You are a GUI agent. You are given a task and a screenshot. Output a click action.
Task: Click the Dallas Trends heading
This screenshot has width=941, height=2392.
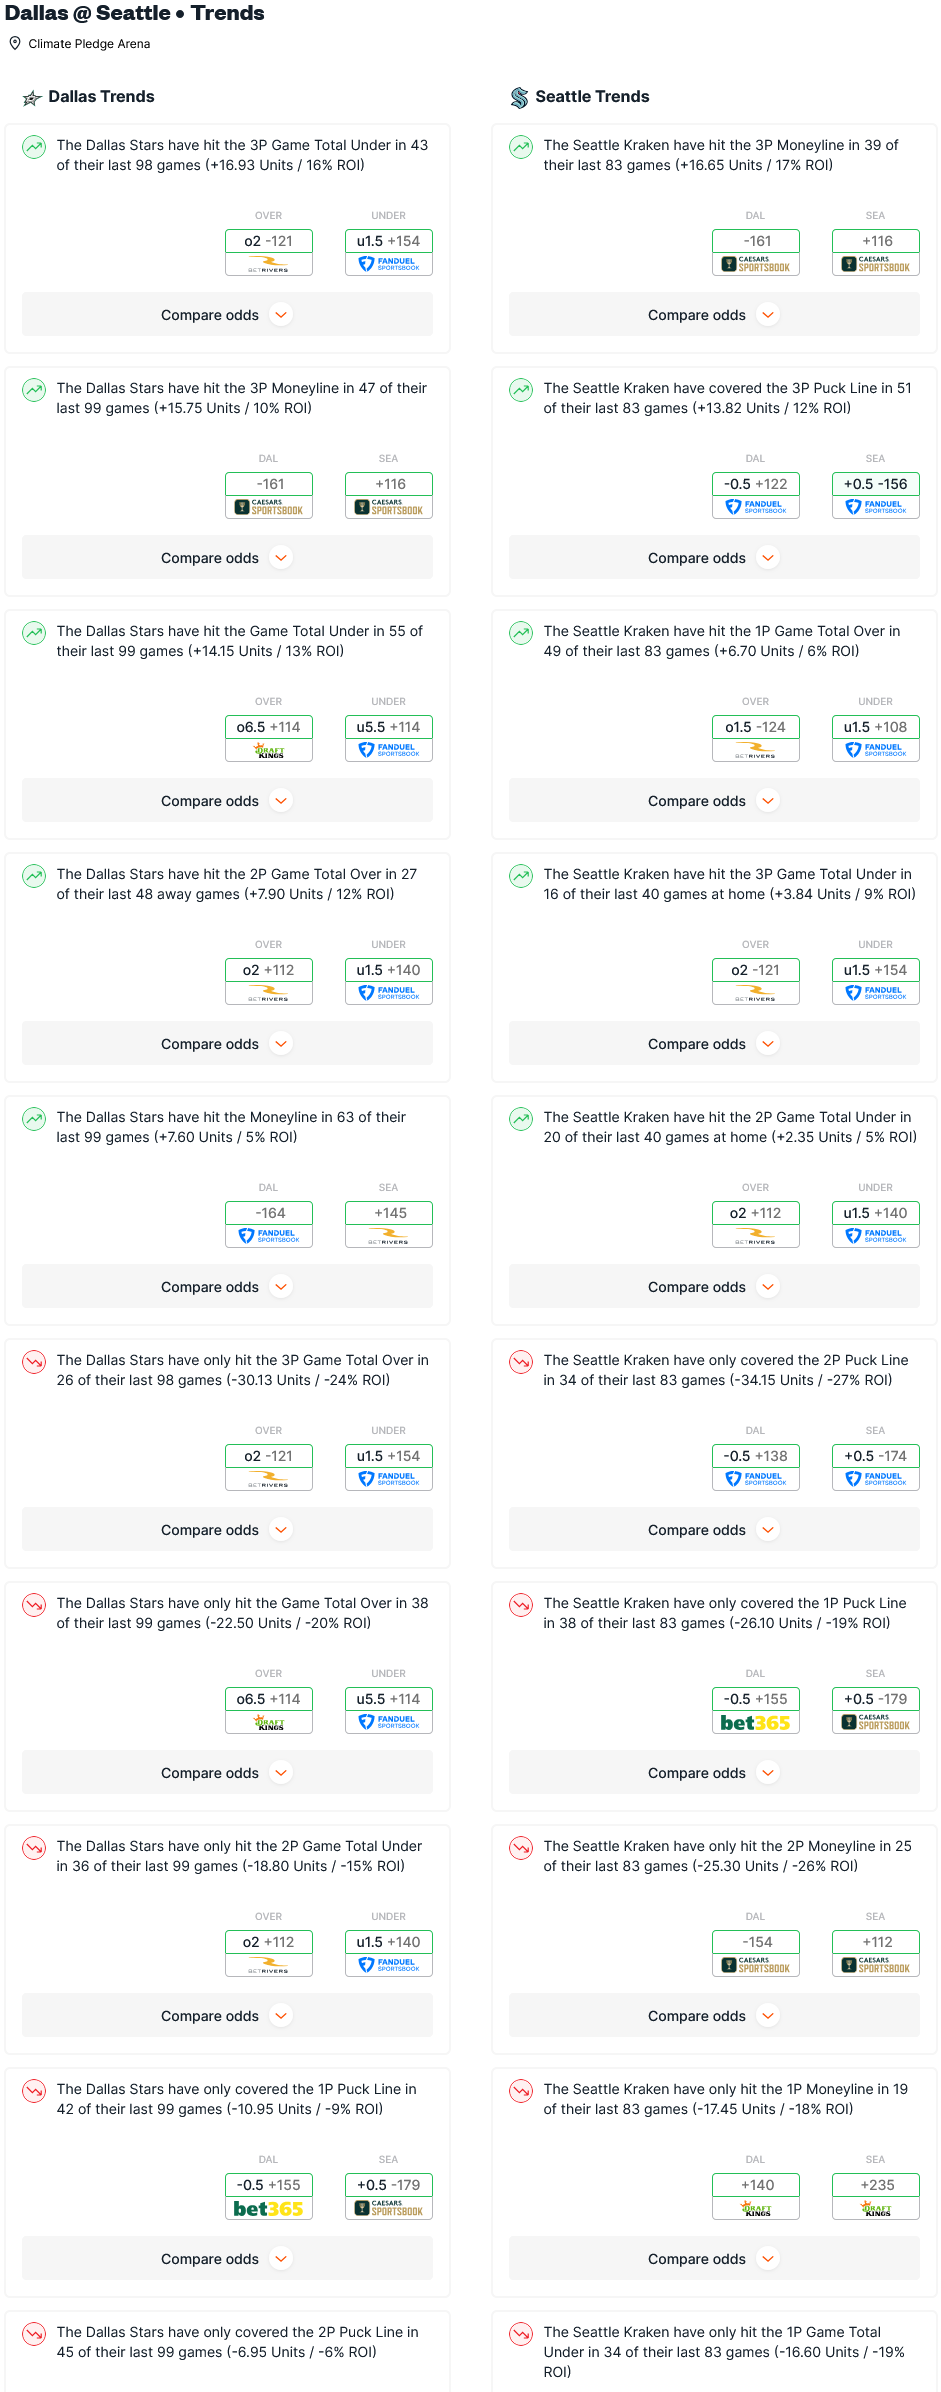pyautogui.click(x=102, y=97)
